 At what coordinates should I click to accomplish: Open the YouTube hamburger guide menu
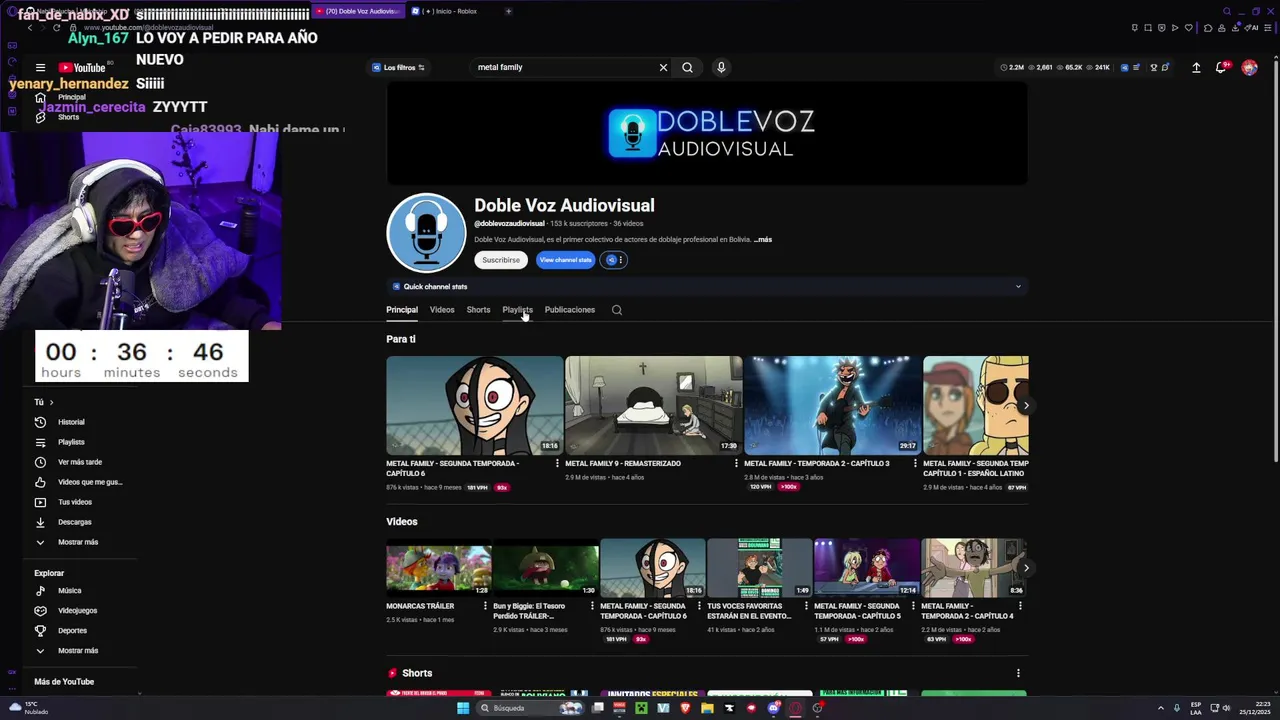click(40, 68)
